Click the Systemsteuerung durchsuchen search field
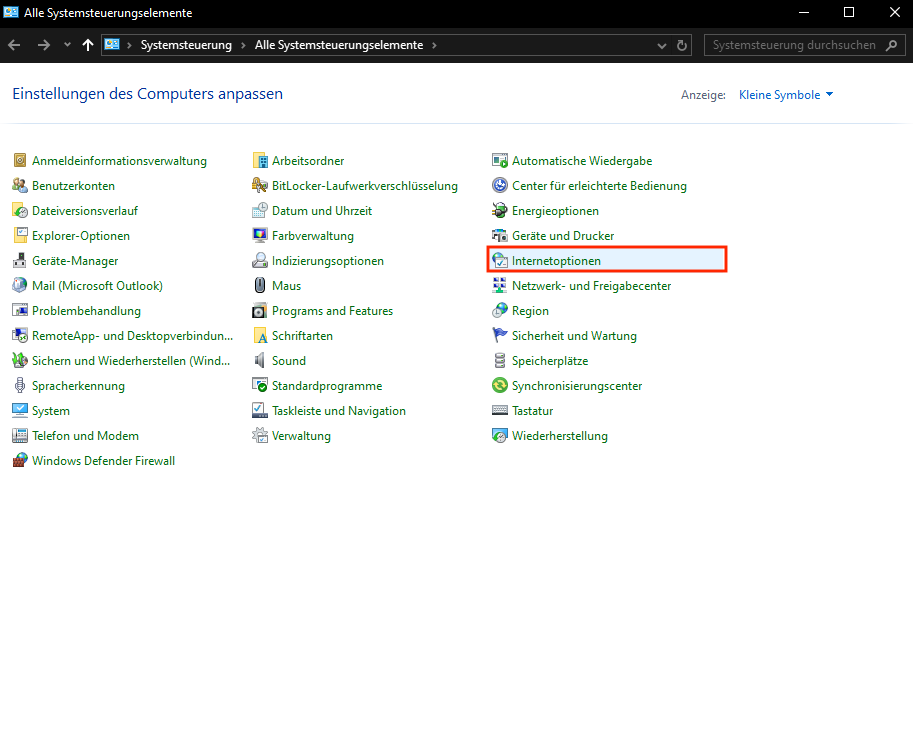The width and height of the screenshot is (913, 739). (793, 46)
